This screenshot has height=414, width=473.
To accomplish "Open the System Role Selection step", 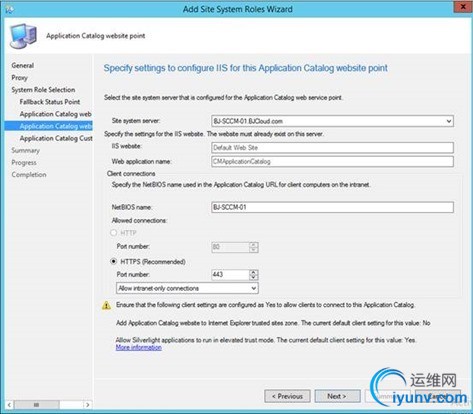I will click(43, 90).
